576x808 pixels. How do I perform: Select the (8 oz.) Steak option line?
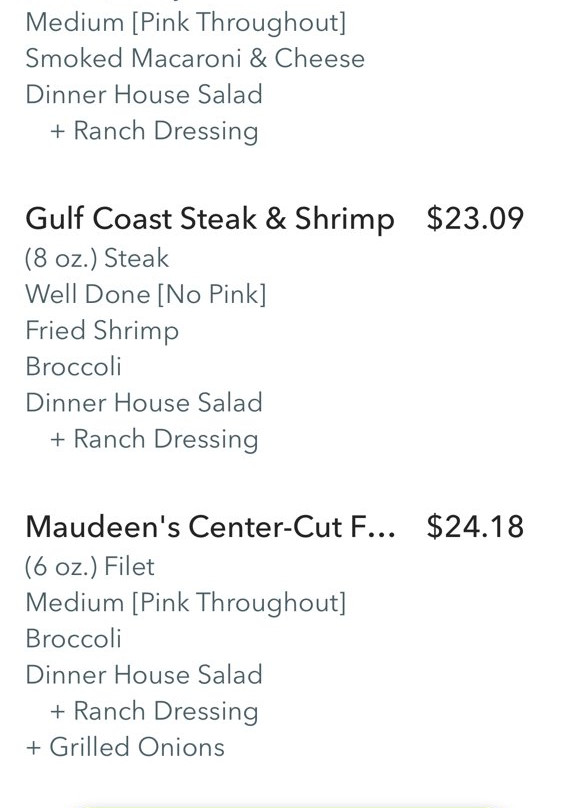[97, 258]
